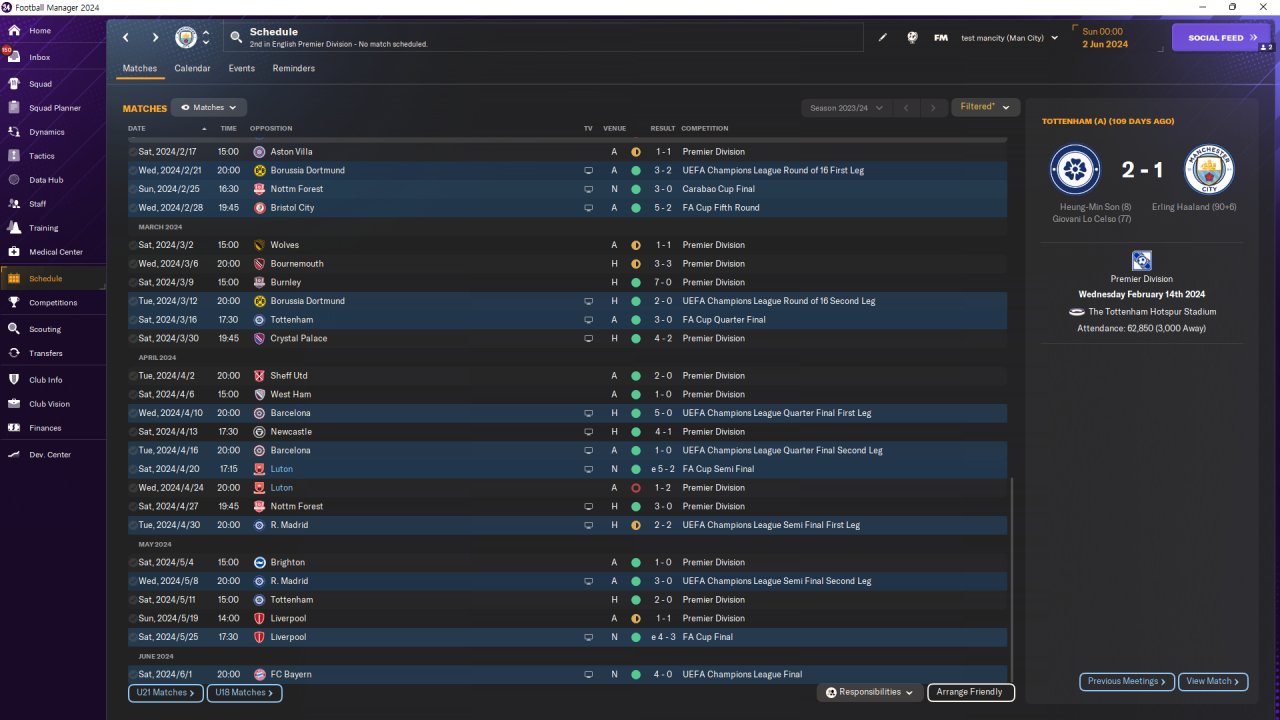
Task: Click the Tottenham badge in the match summary panel
Action: [1075, 170]
